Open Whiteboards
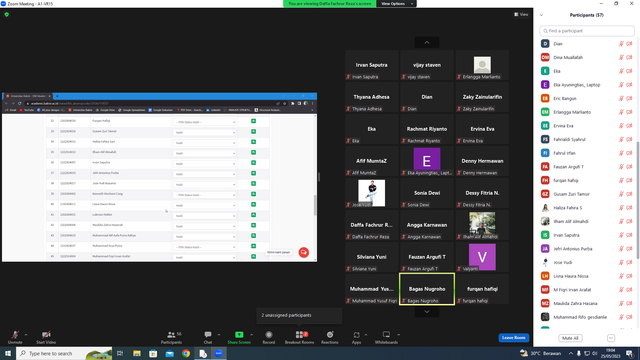Screen dimensions: 640x360 coord(386,337)
